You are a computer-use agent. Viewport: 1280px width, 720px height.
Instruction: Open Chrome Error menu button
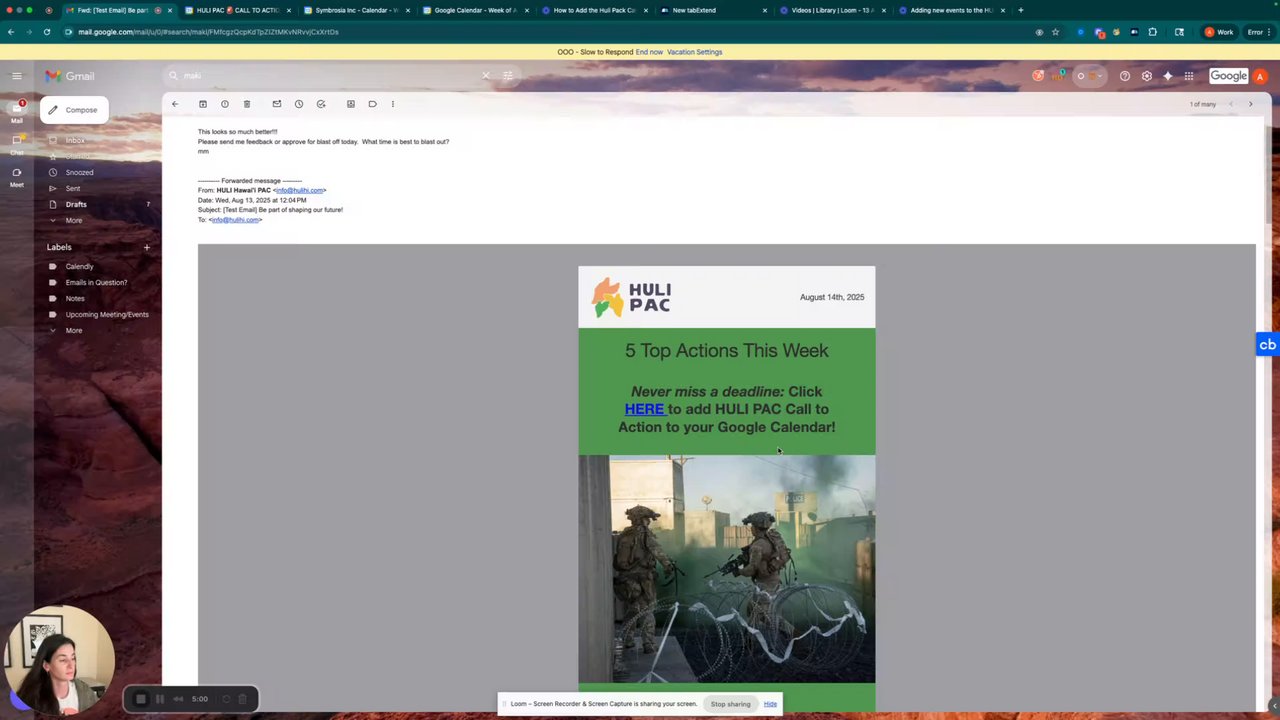click(1258, 32)
